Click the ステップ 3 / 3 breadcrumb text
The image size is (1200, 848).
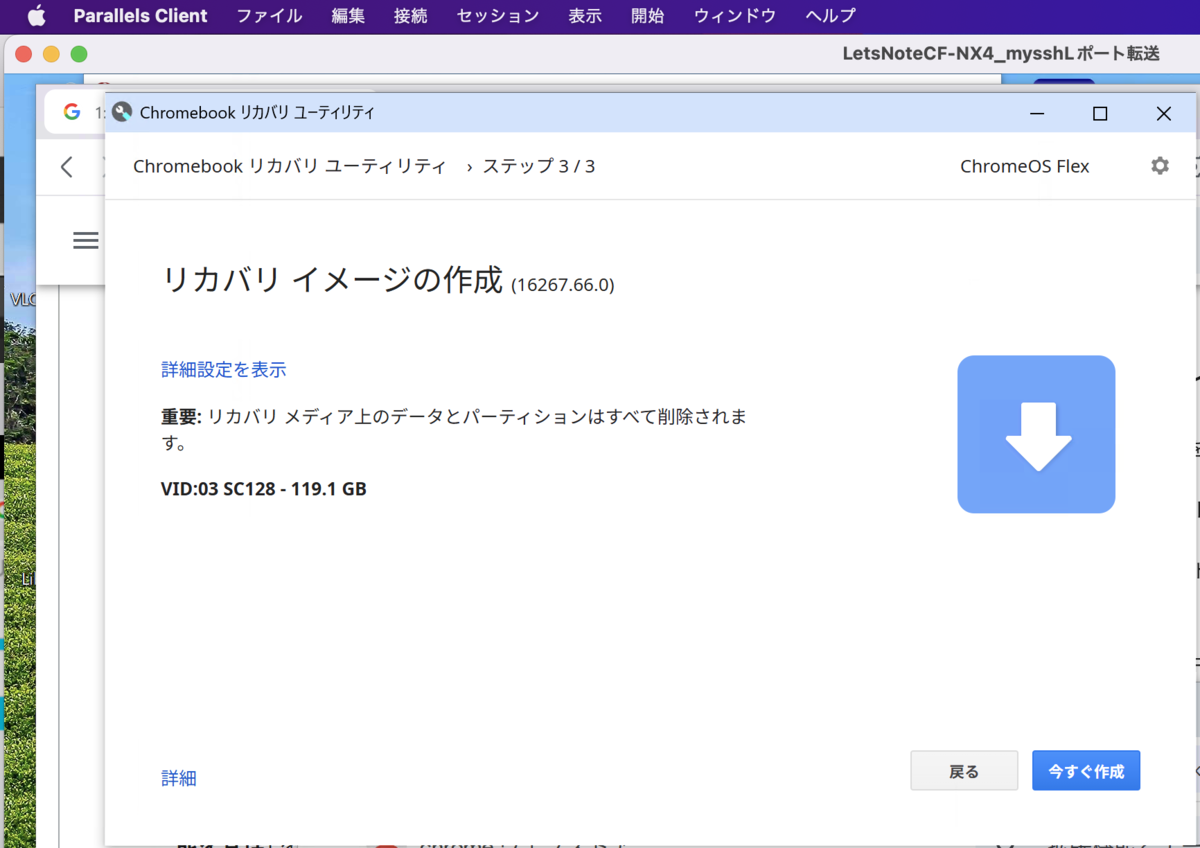click(539, 166)
